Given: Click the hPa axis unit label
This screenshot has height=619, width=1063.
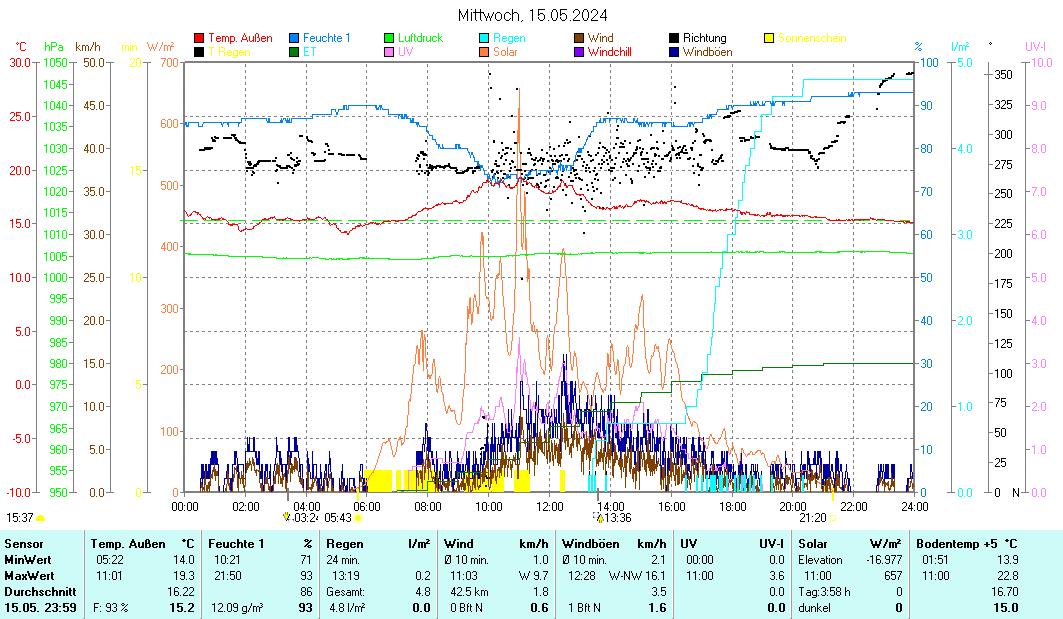Looking at the screenshot, I should click(54, 47).
